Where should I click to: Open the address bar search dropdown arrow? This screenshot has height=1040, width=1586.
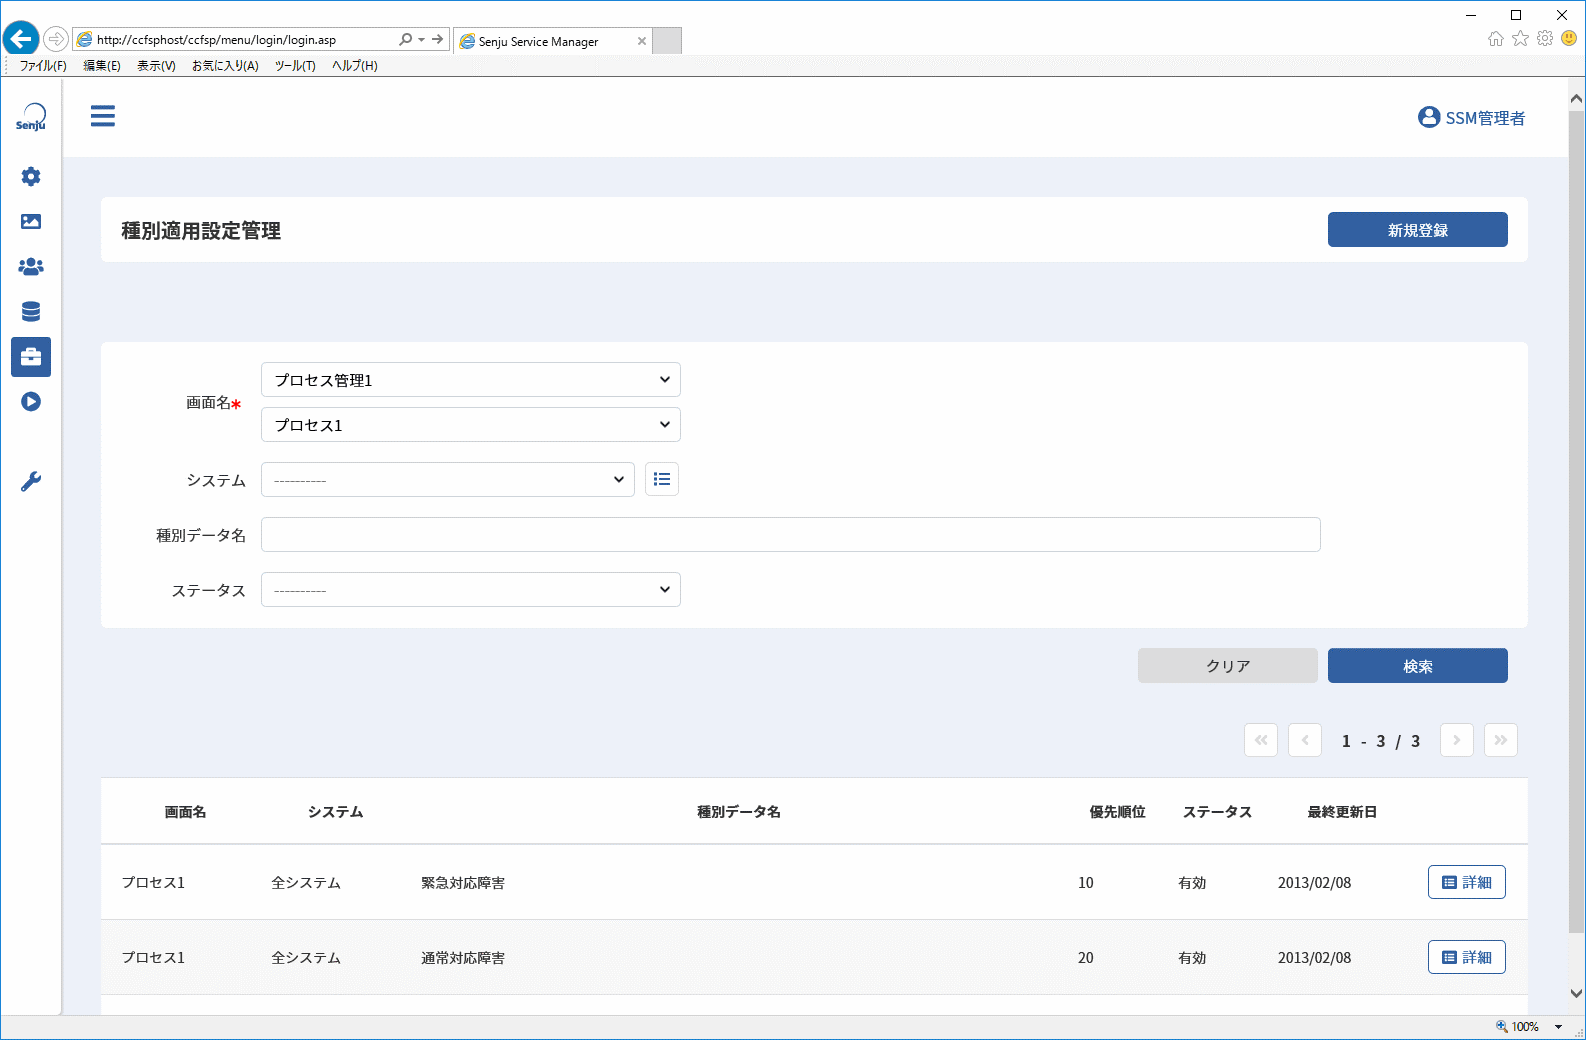click(421, 40)
